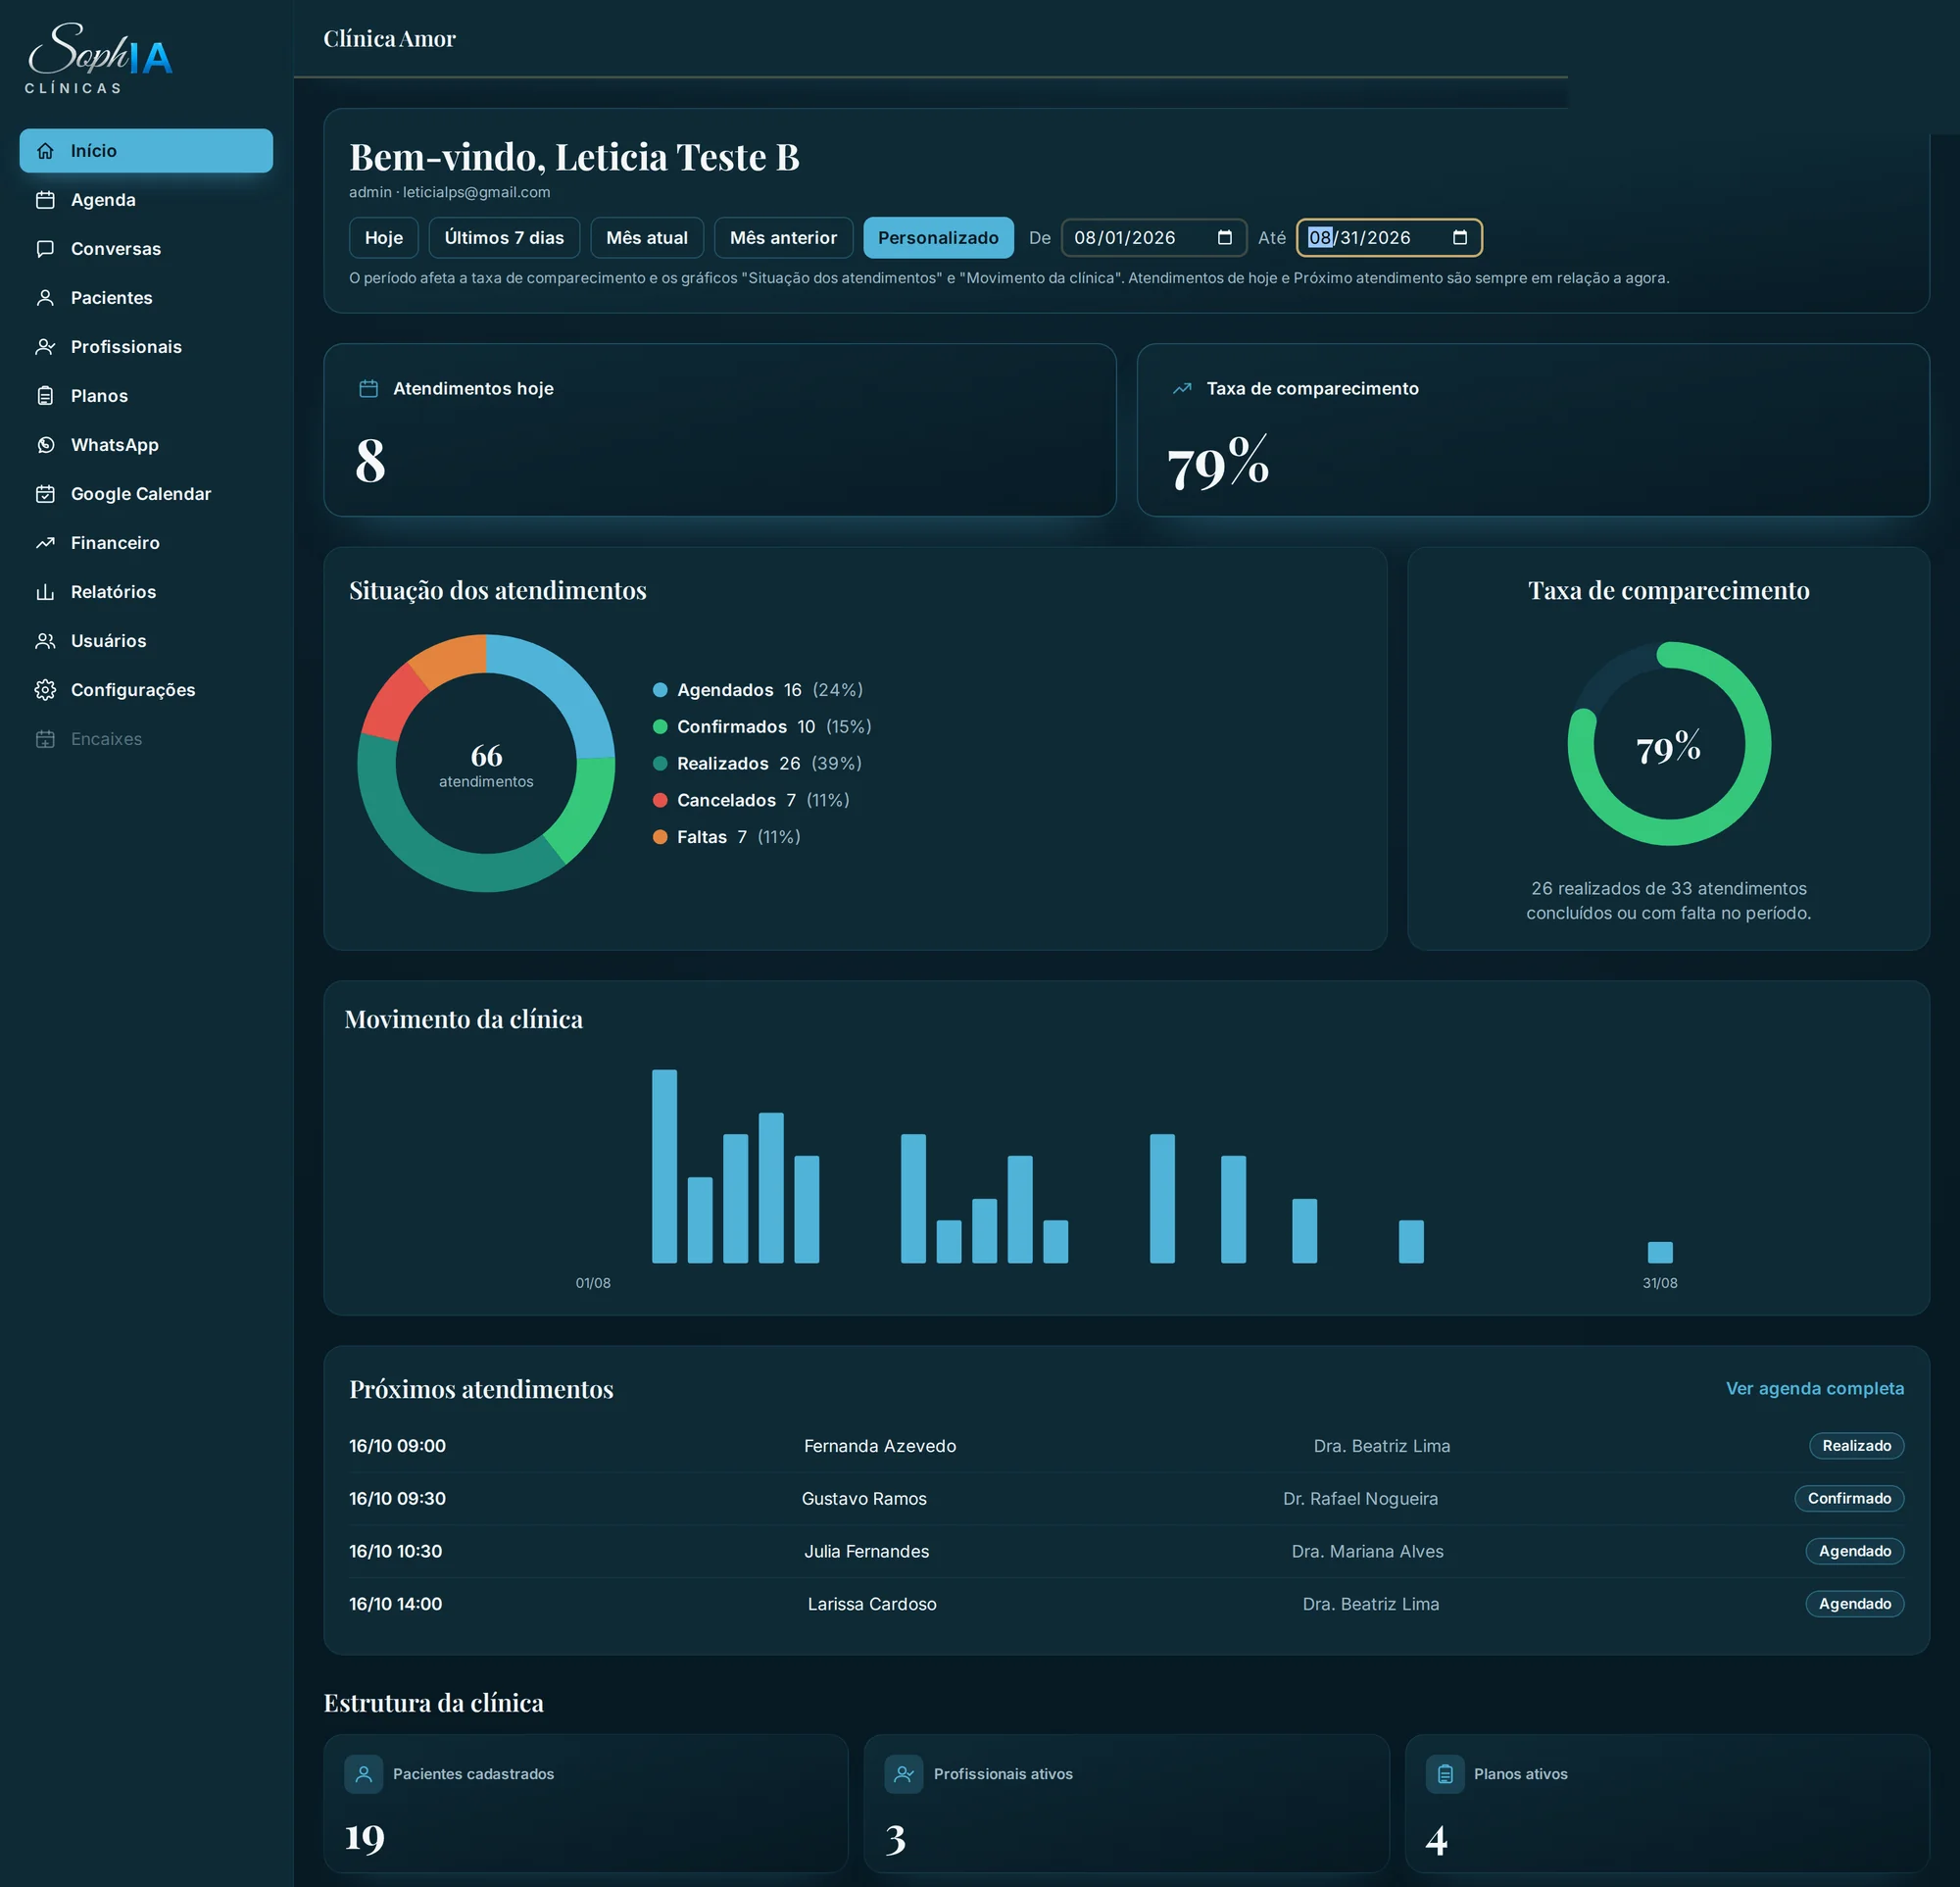
Task: Click the WhatsApp icon in the sidebar
Action: click(x=45, y=445)
